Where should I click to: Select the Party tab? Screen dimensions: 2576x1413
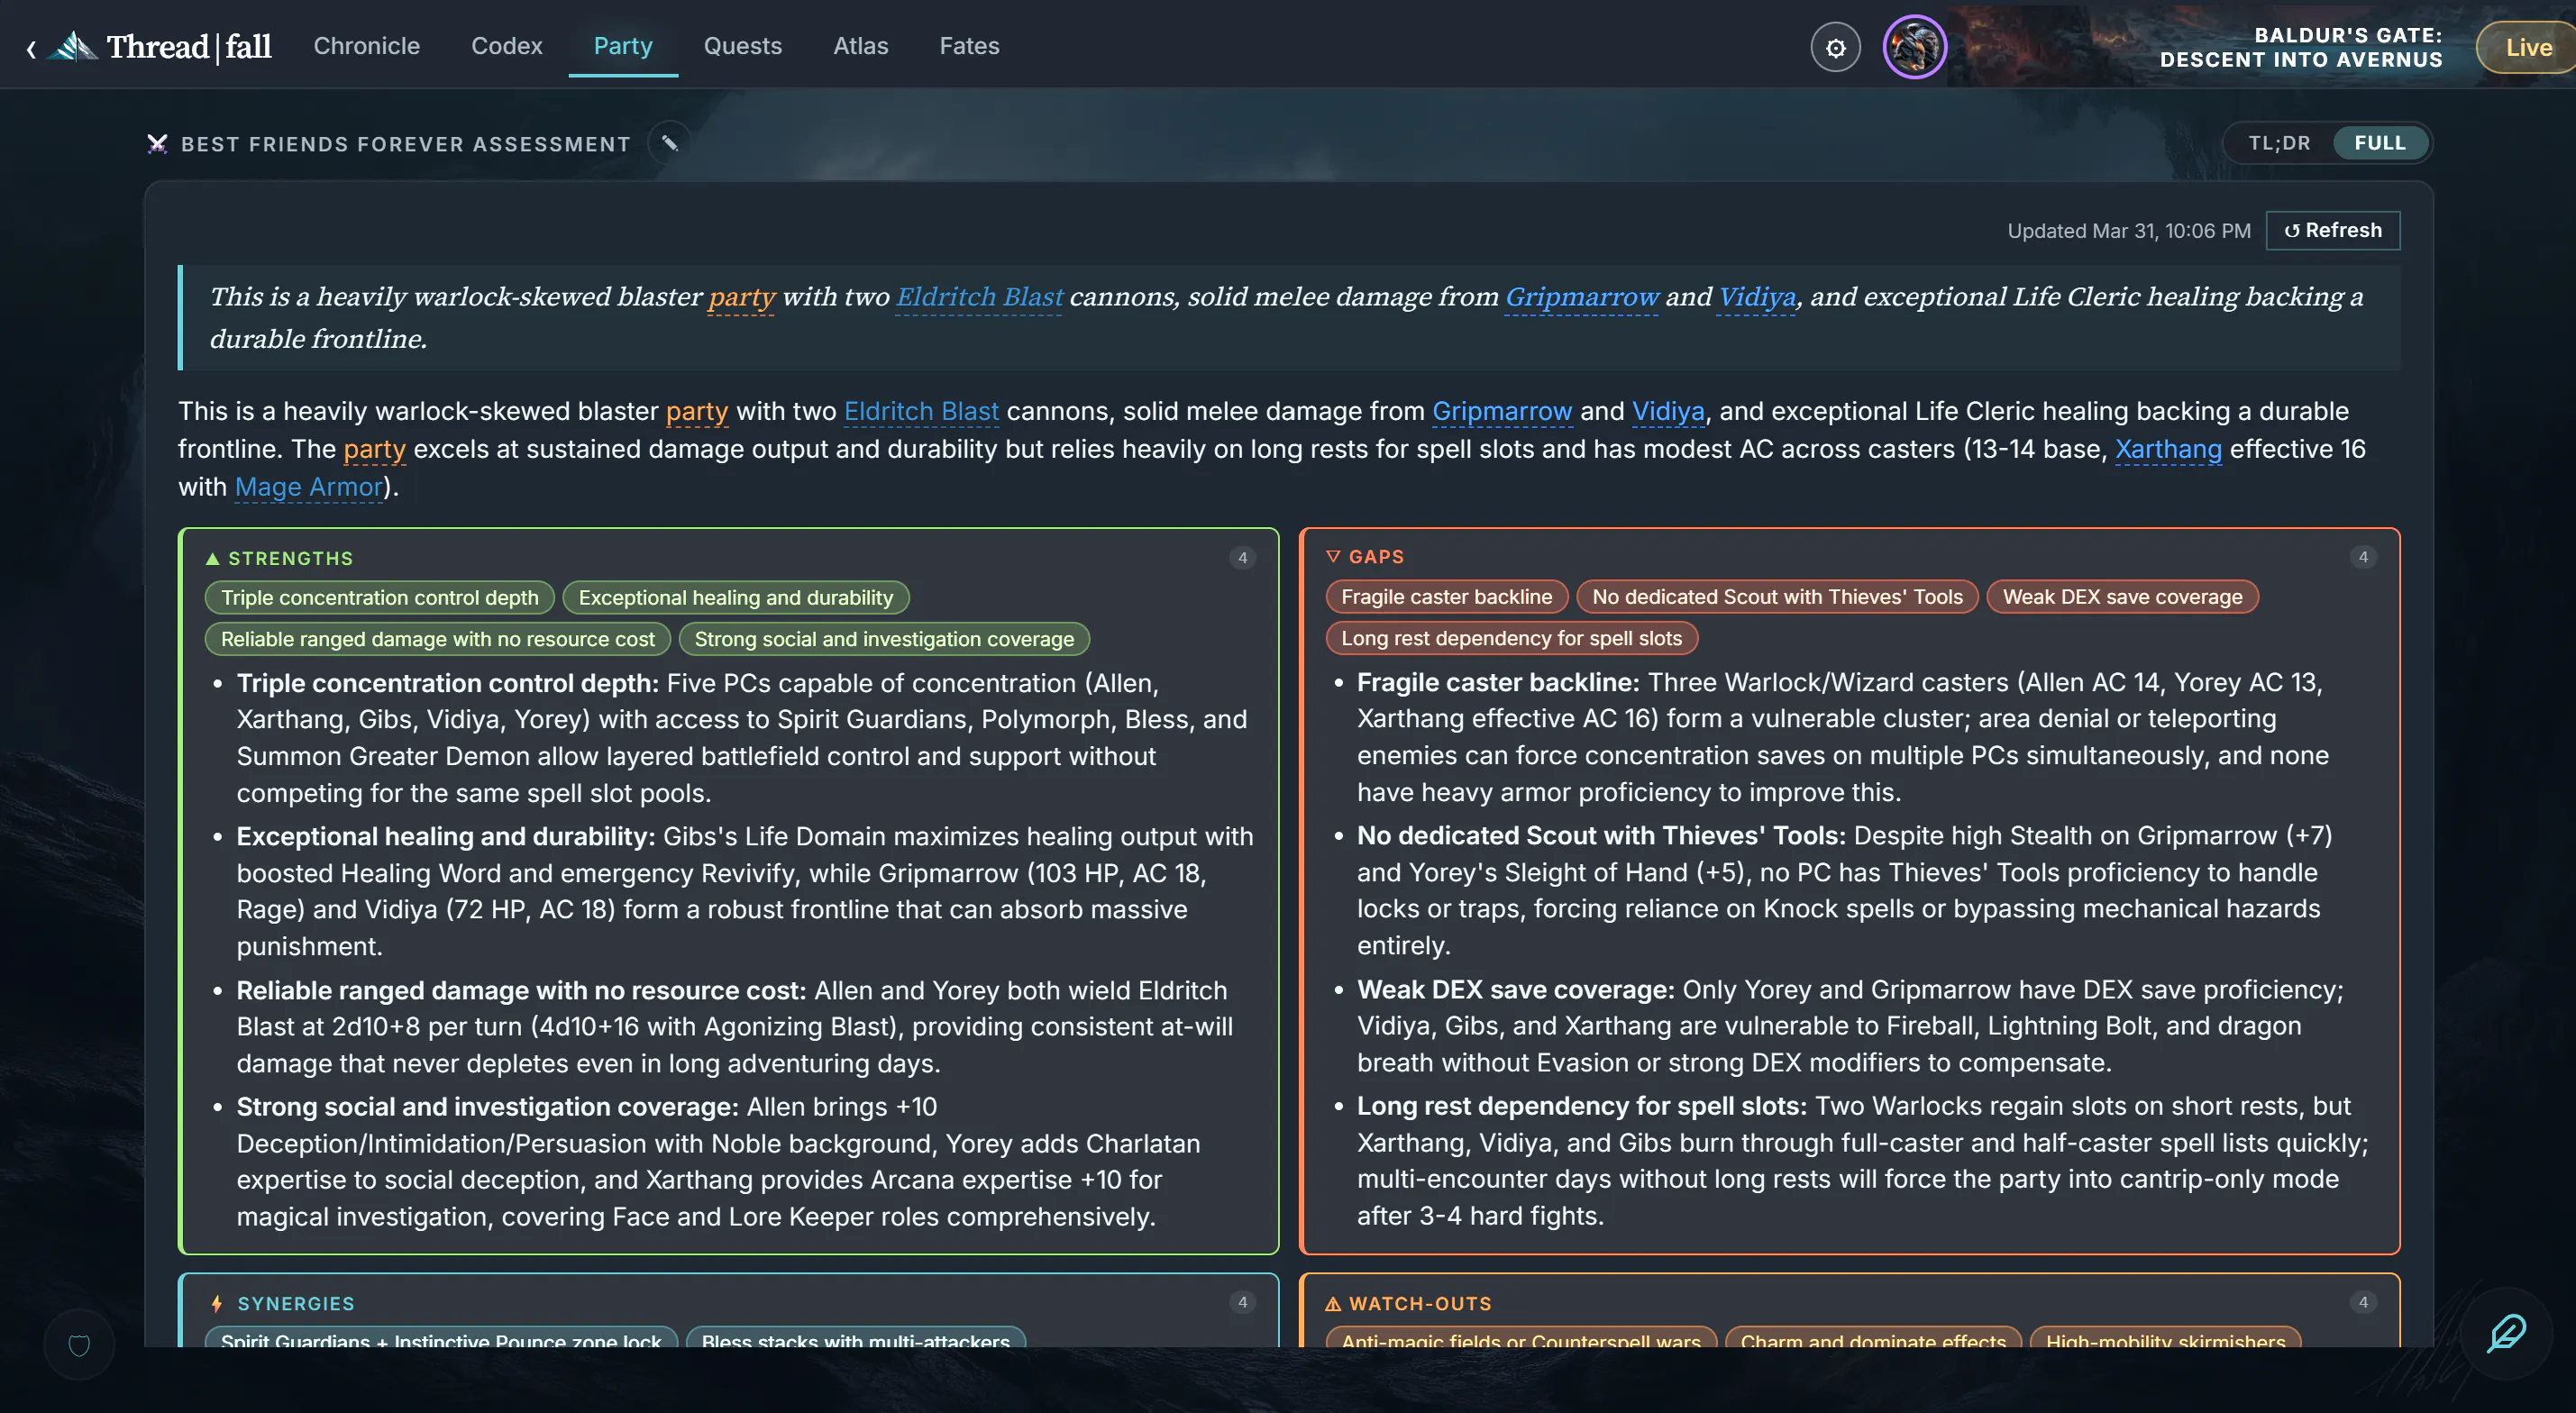pyautogui.click(x=623, y=46)
